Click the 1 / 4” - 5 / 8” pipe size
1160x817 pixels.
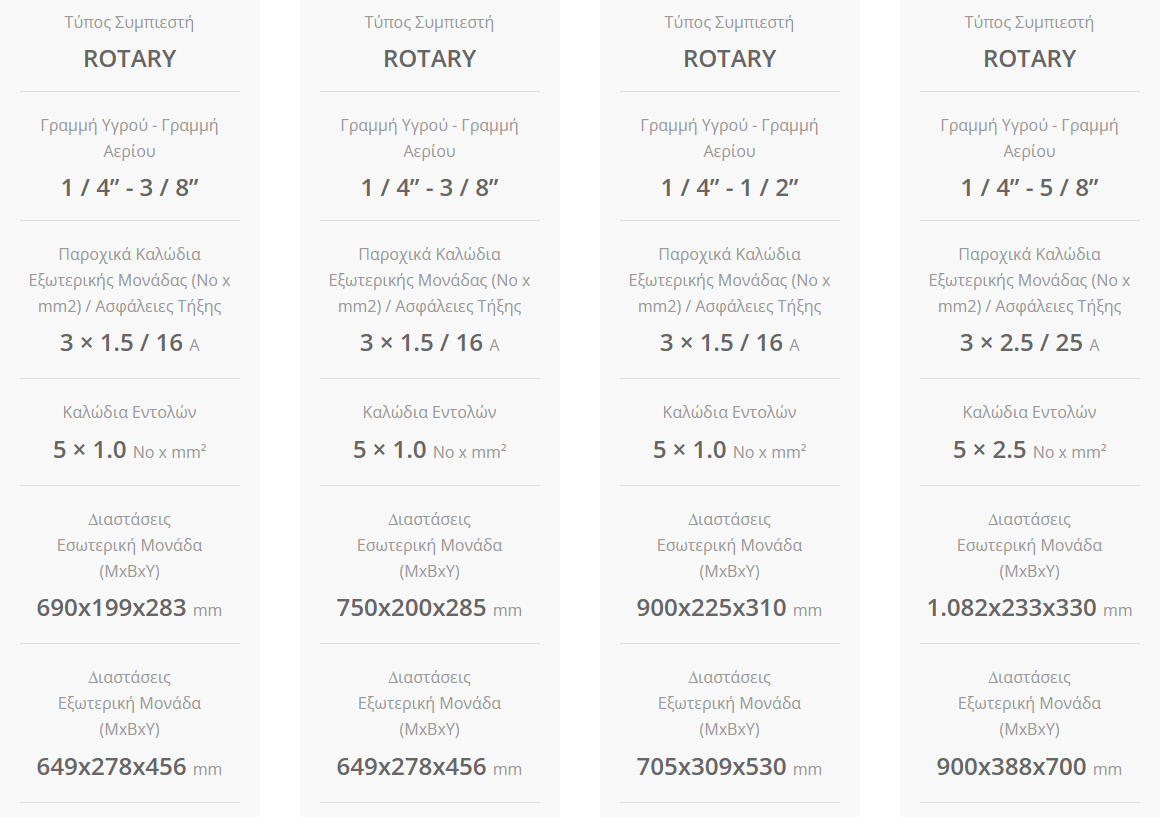coord(1029,188)
